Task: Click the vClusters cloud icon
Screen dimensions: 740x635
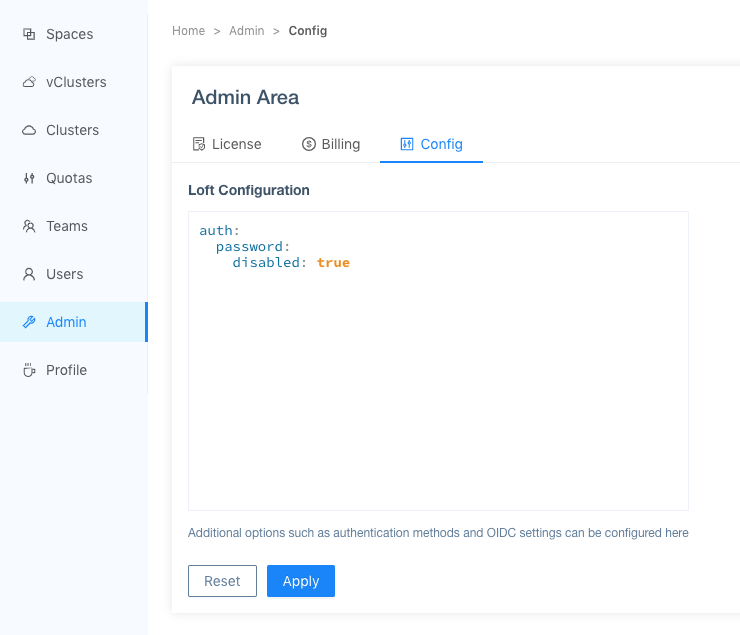Action: [29, 82]
